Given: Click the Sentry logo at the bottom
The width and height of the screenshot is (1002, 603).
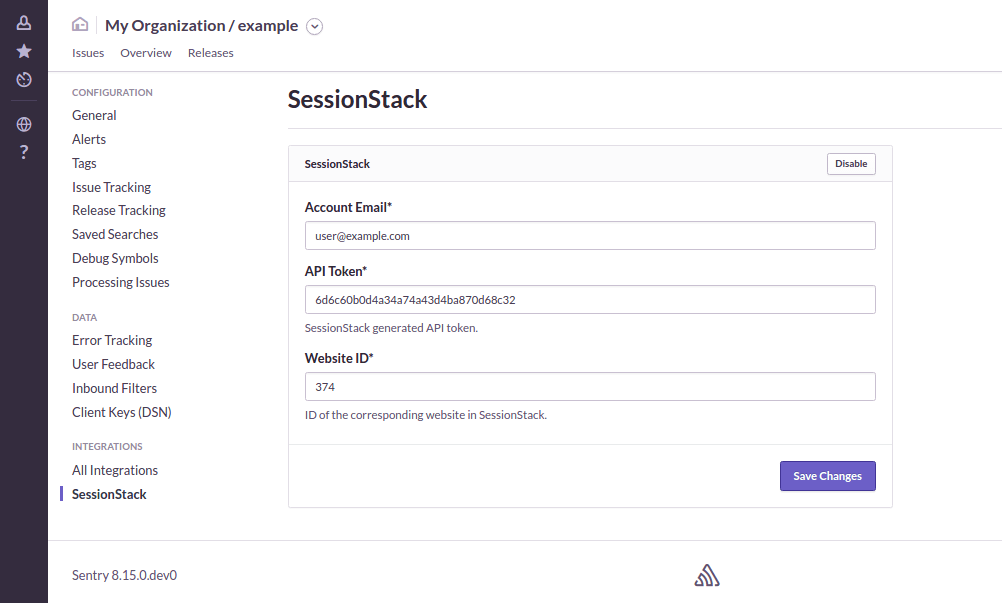Looking at the screenshot, I should point(707,574).
